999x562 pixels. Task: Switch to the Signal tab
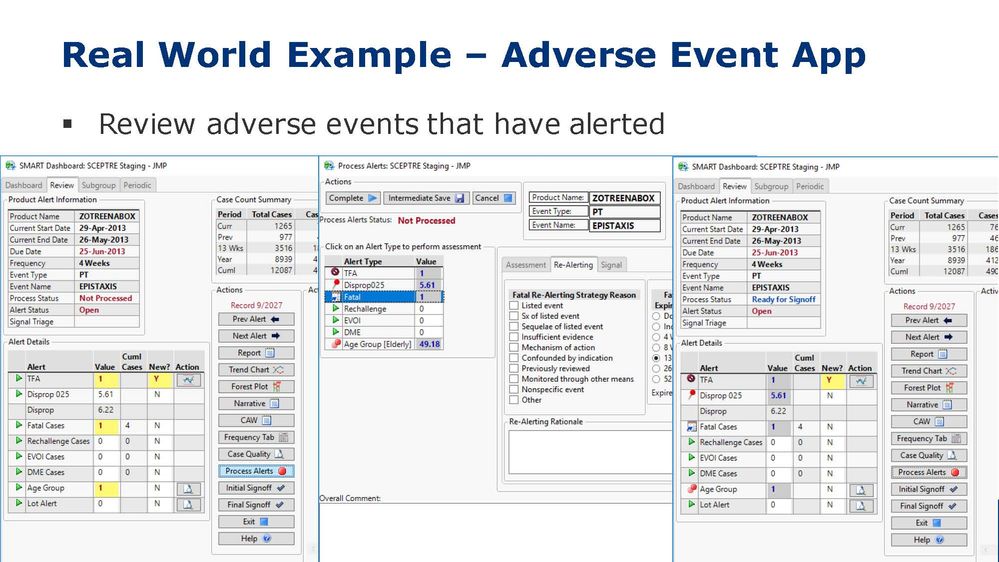pos(611,265)
